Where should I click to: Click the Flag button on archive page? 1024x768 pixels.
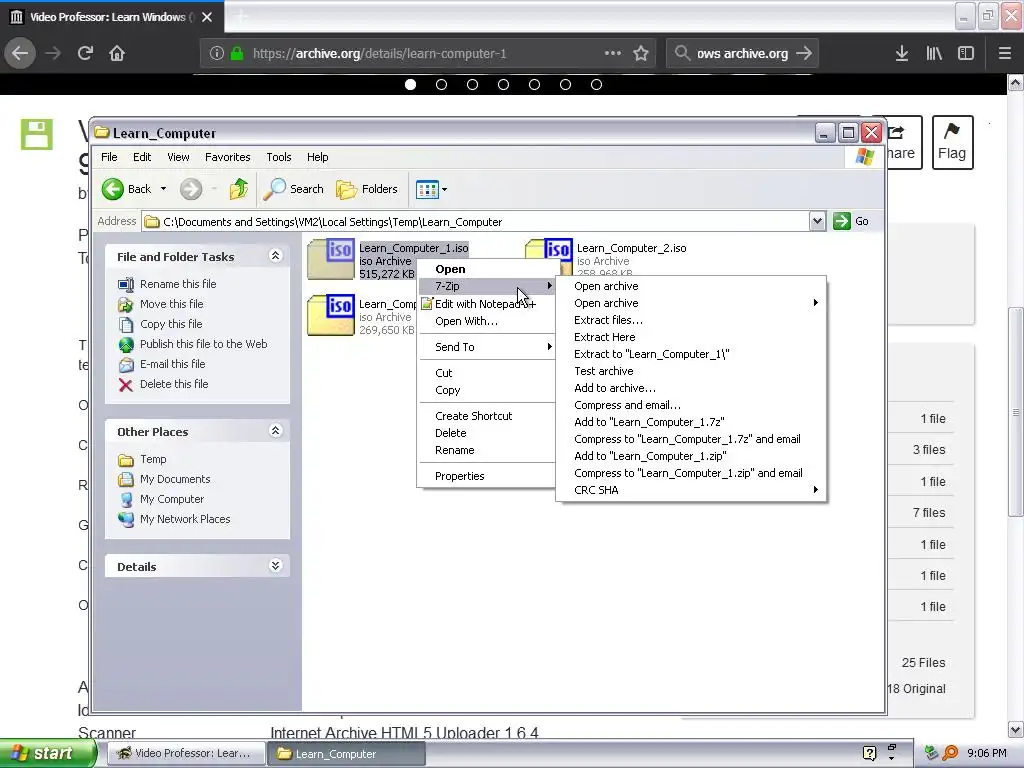click(x=952, y=142)
